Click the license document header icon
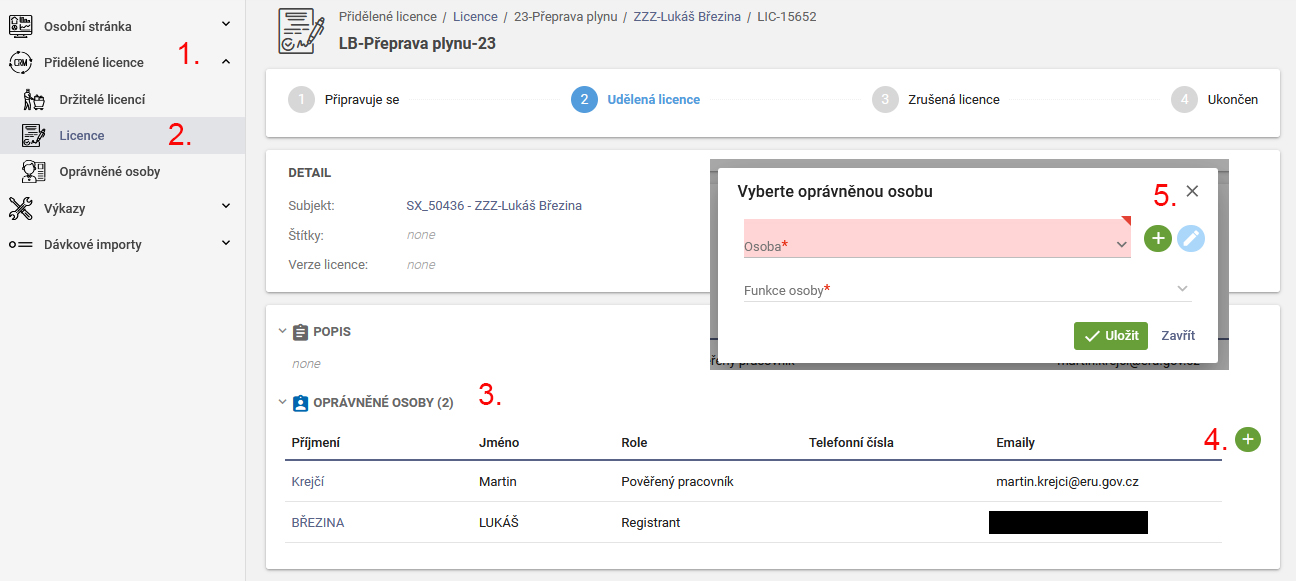This screenshot has width=1296, height=581. 301,31
